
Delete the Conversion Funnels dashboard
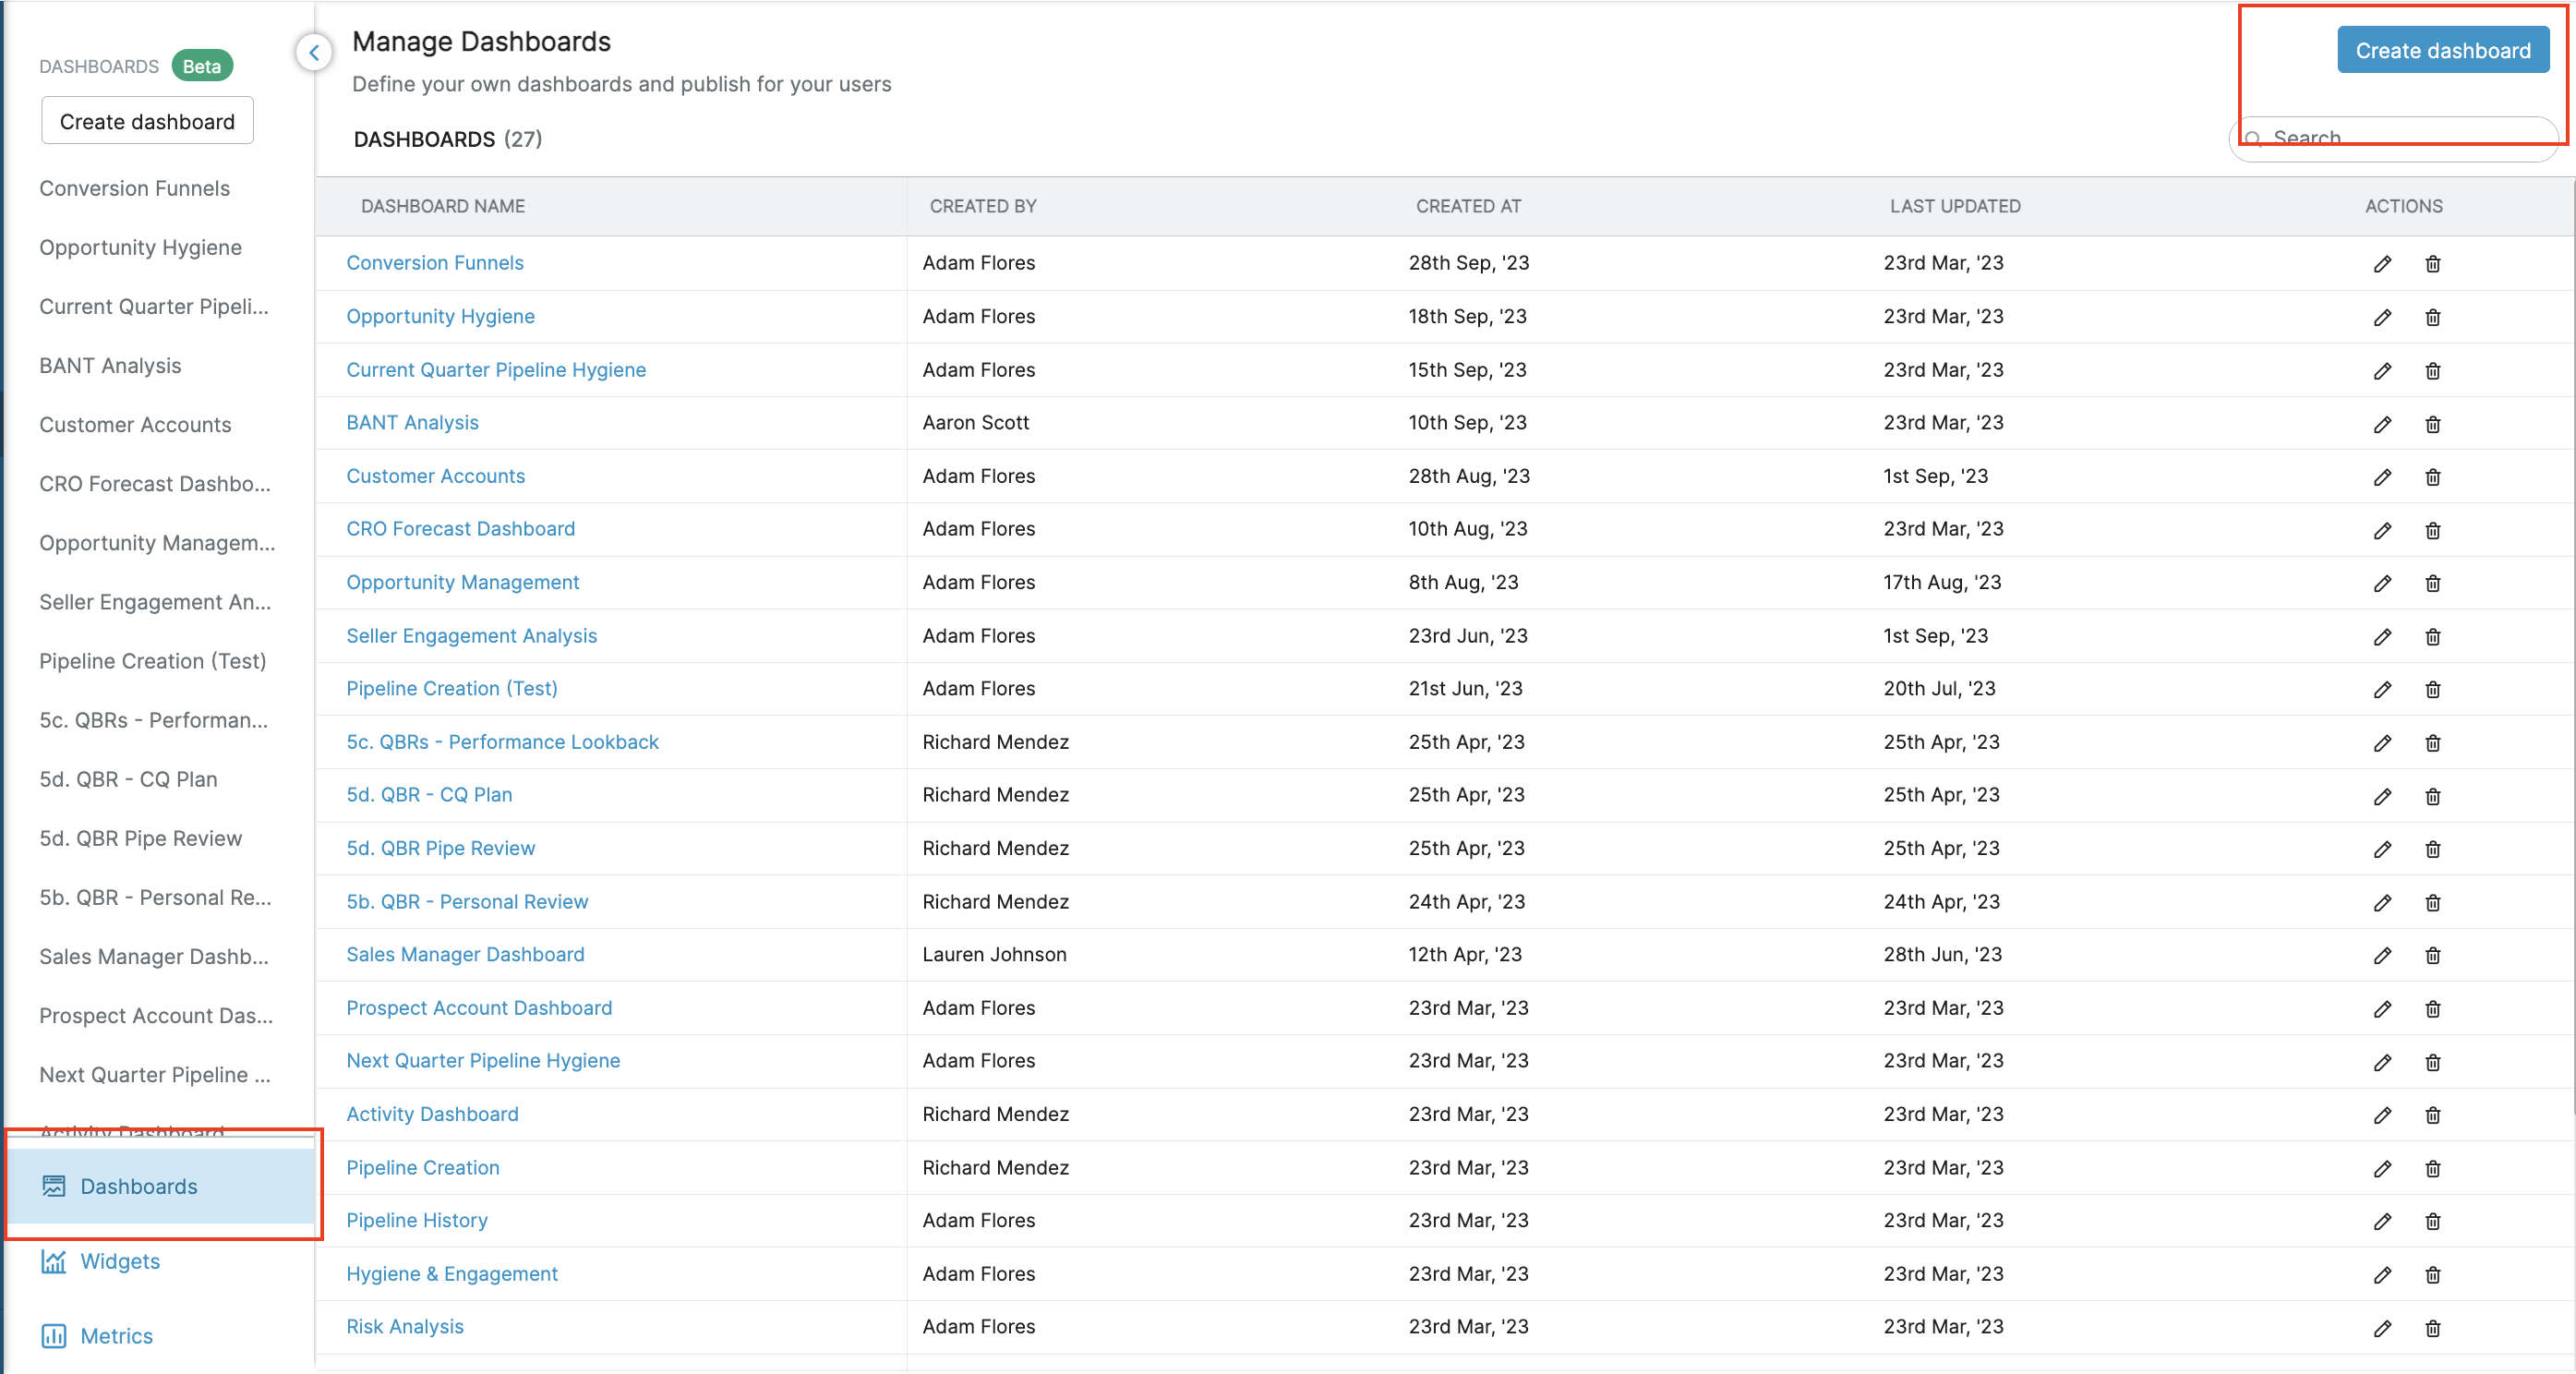(x=2433, y=263)
